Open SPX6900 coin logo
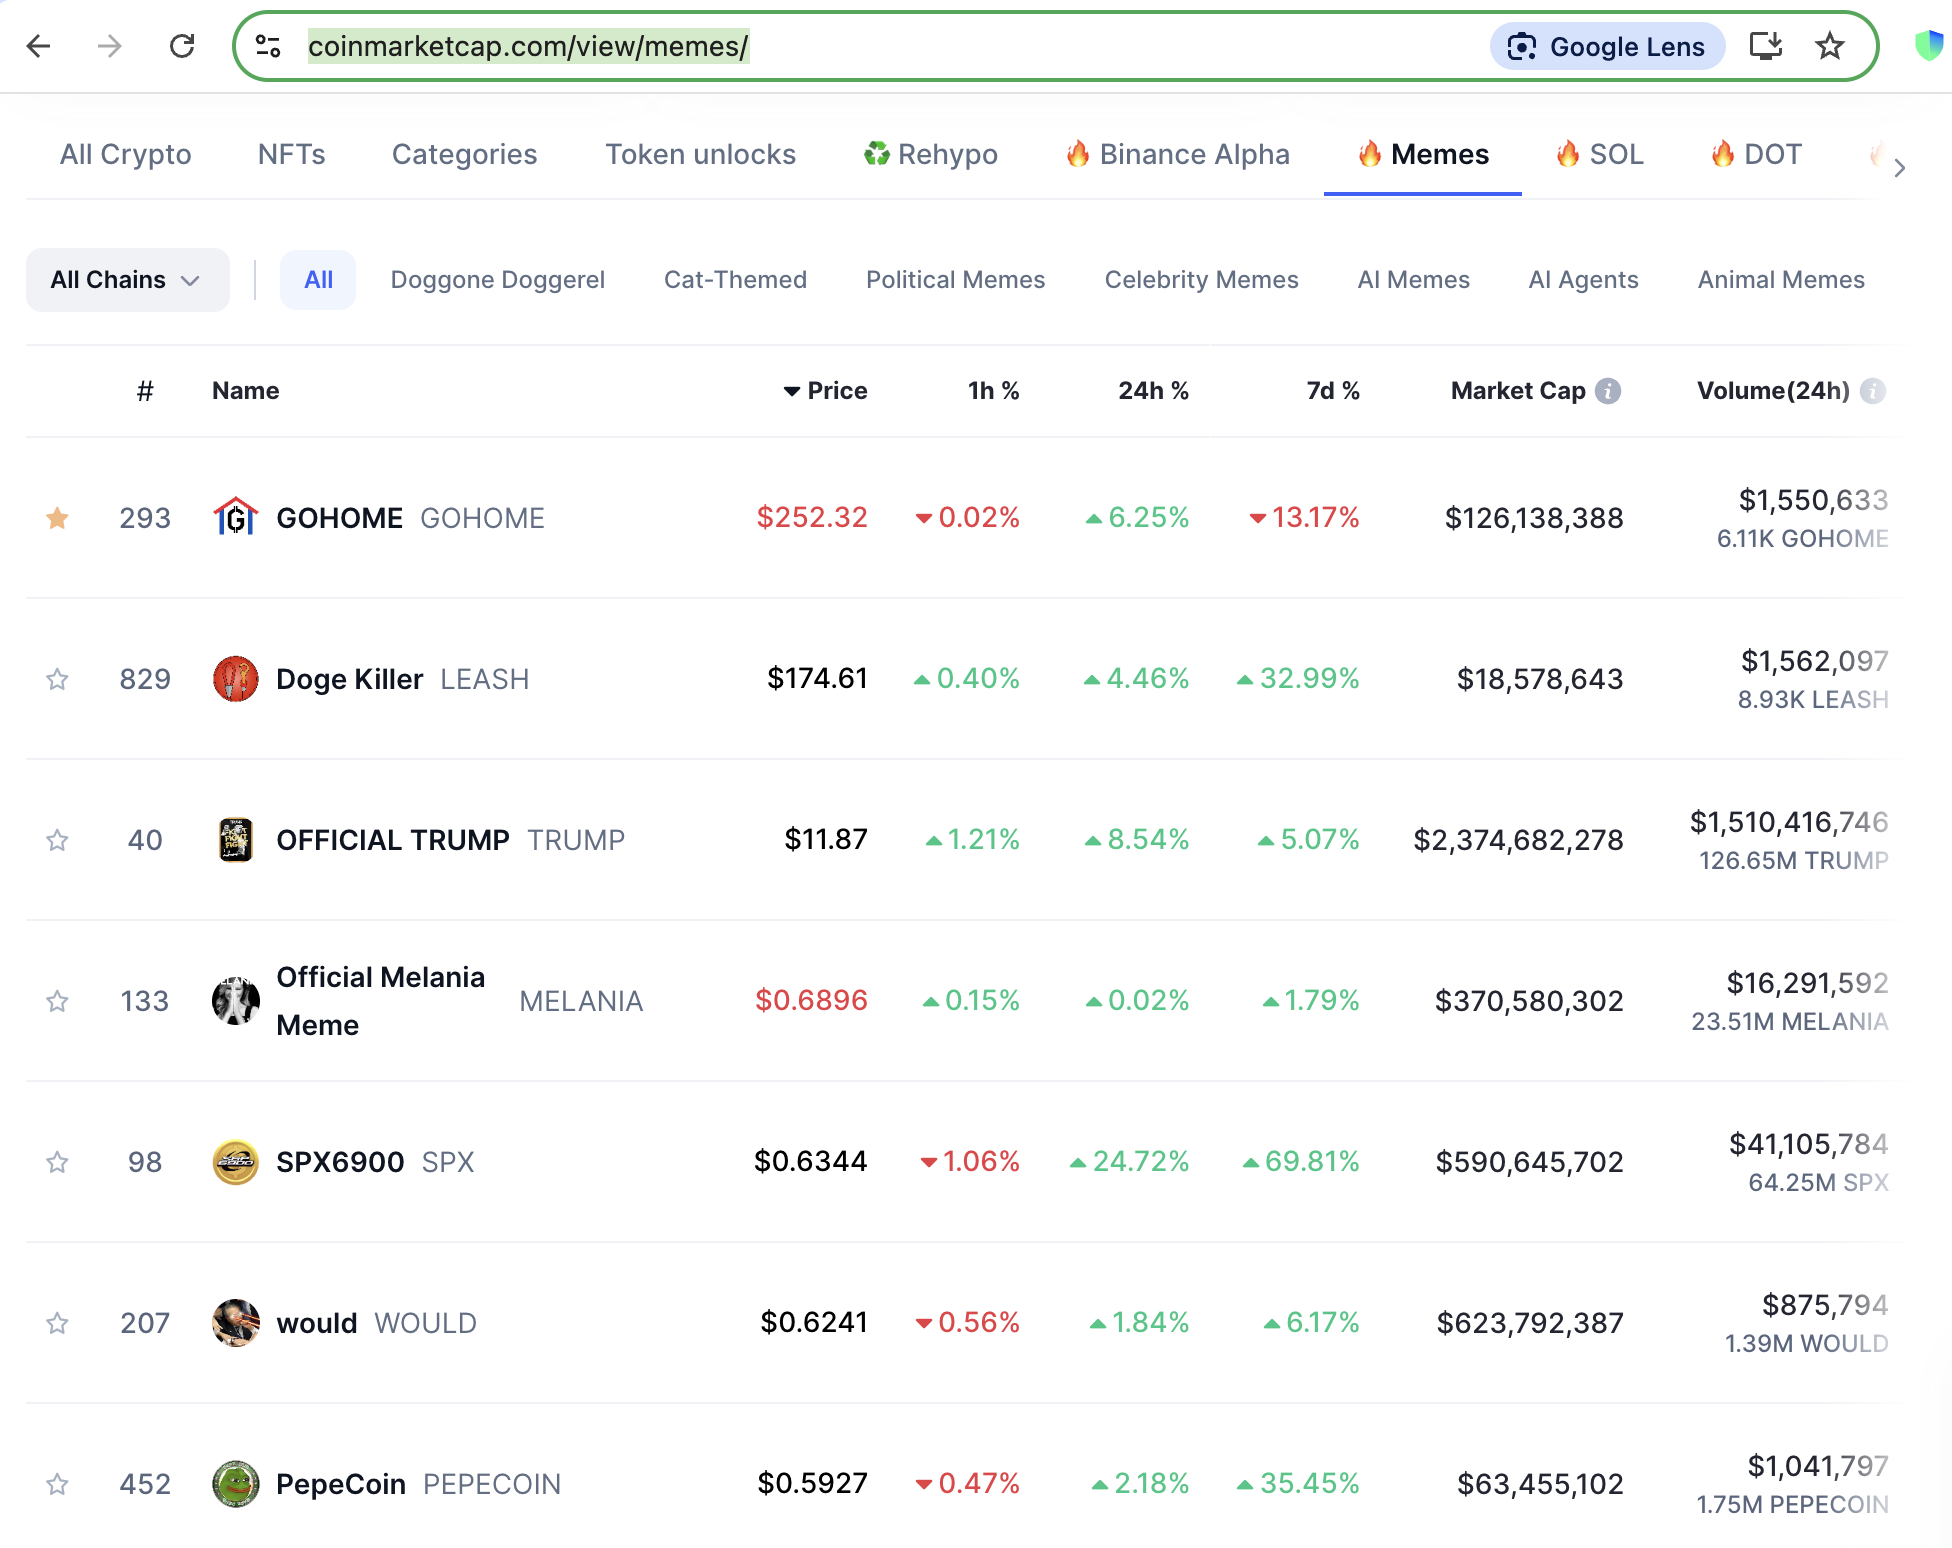Screen dimensions: 1952x1548 pyautogui.click(x=236, y=1162)
